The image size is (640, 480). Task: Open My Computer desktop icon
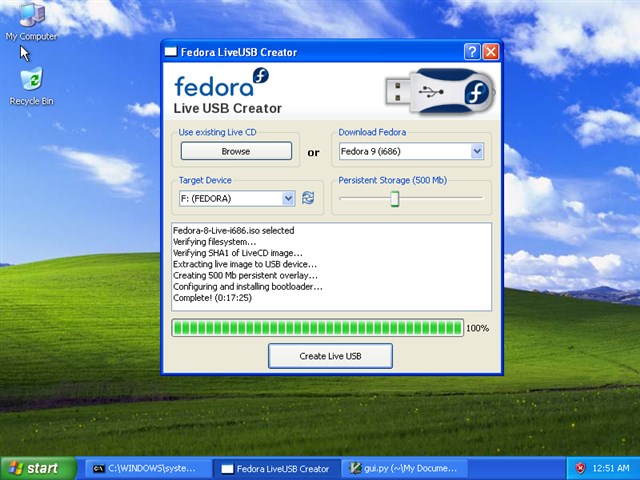(x=31, y=21)
